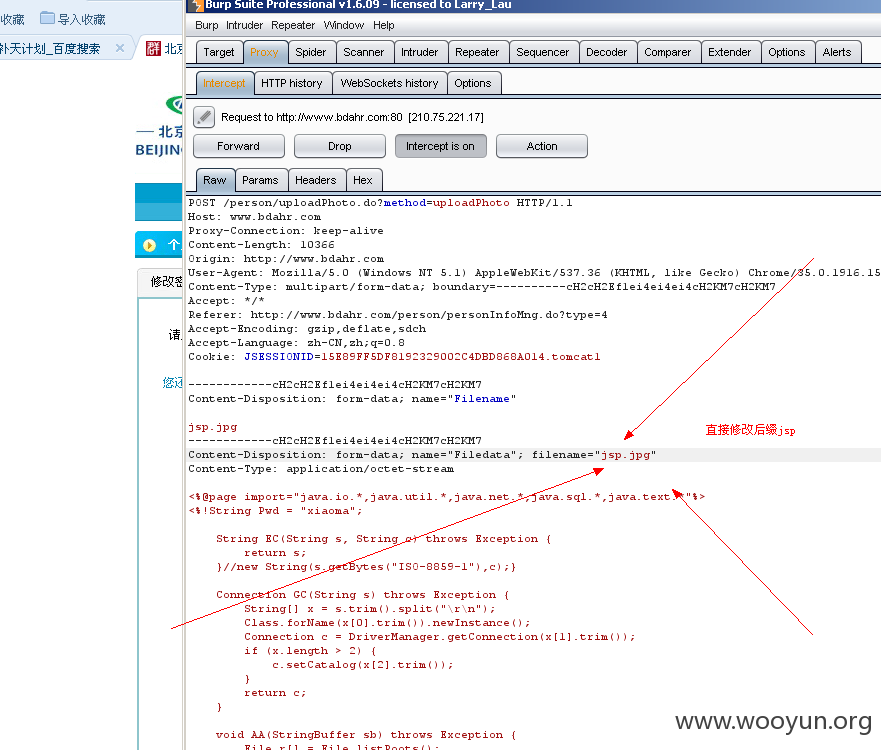Click the import favorites folder icon in the browser
The width and height of the screenshot is (881, 750).
[47, 19]
